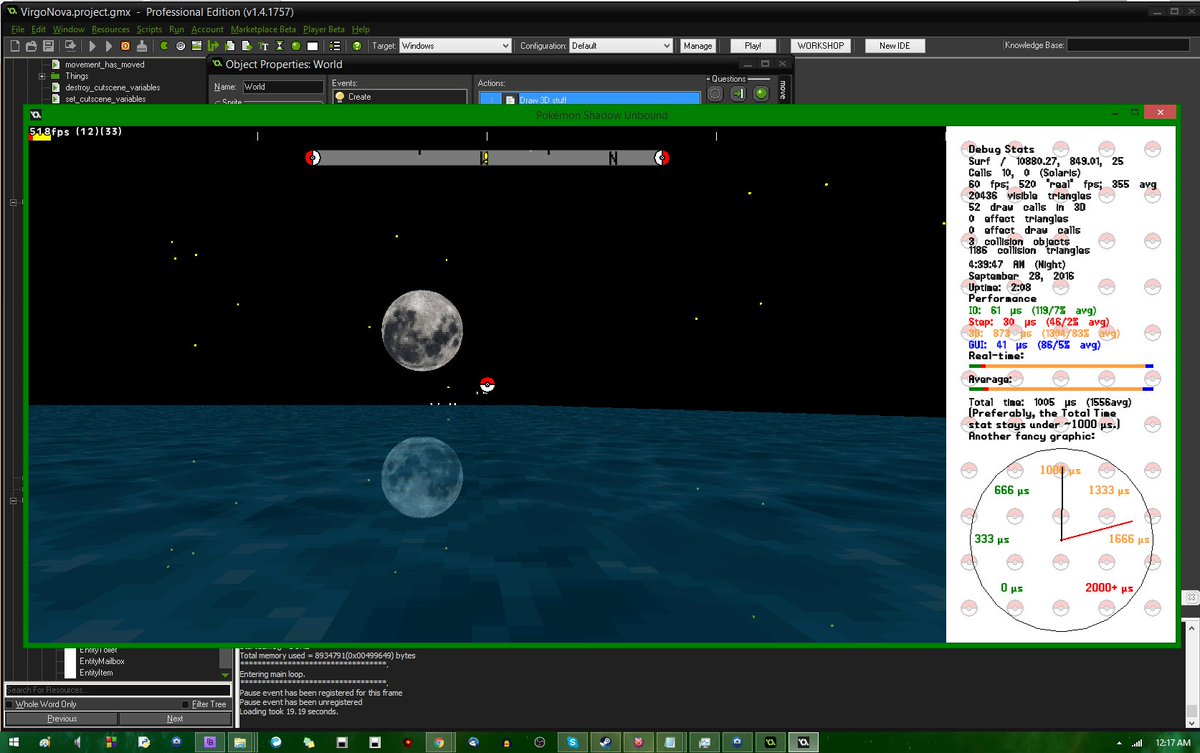The width and height of the screenshot is (1200, 753).
Task: Click the Save project floppy disk icon
Action: click(x=48, y=46)
